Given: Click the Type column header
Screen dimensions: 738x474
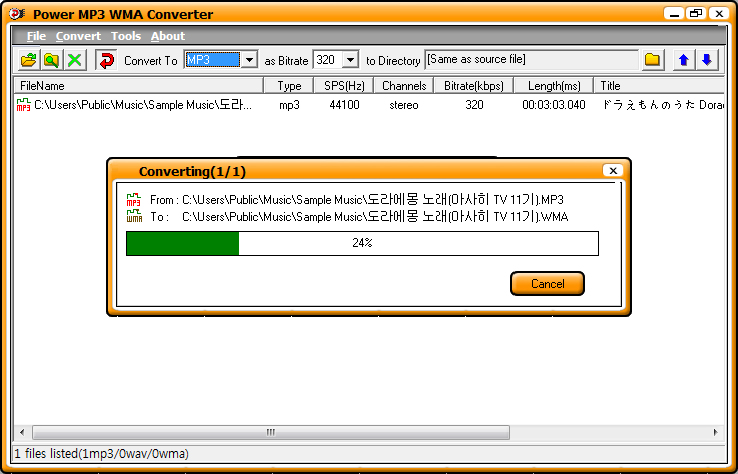Looking at the screenshot, I should click(289, 86).
